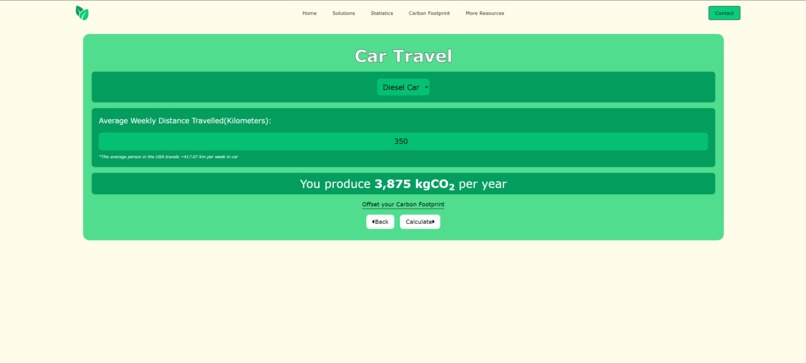This screenshot has width=806, height=363.
Task: Click the Calculate button
Action: pos(420,222)
